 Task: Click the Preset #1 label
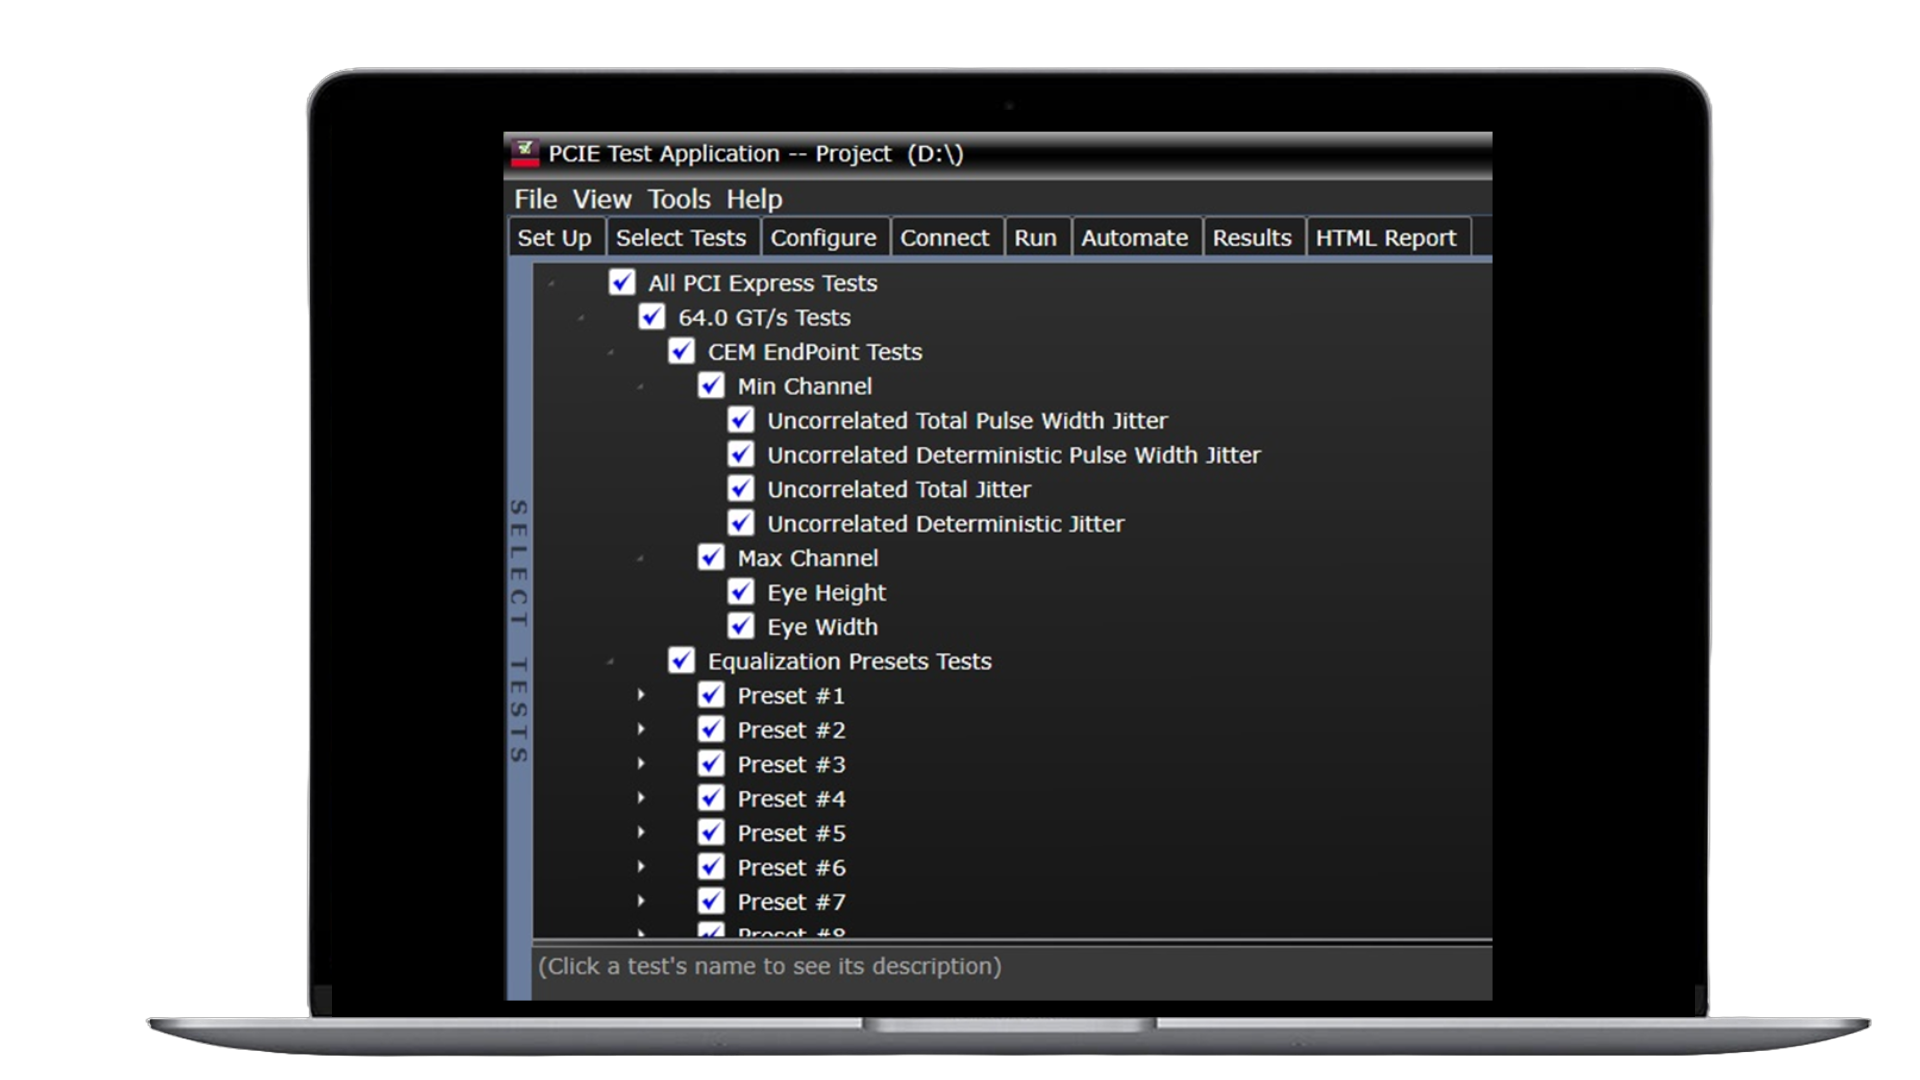click(x=791, y=696)
